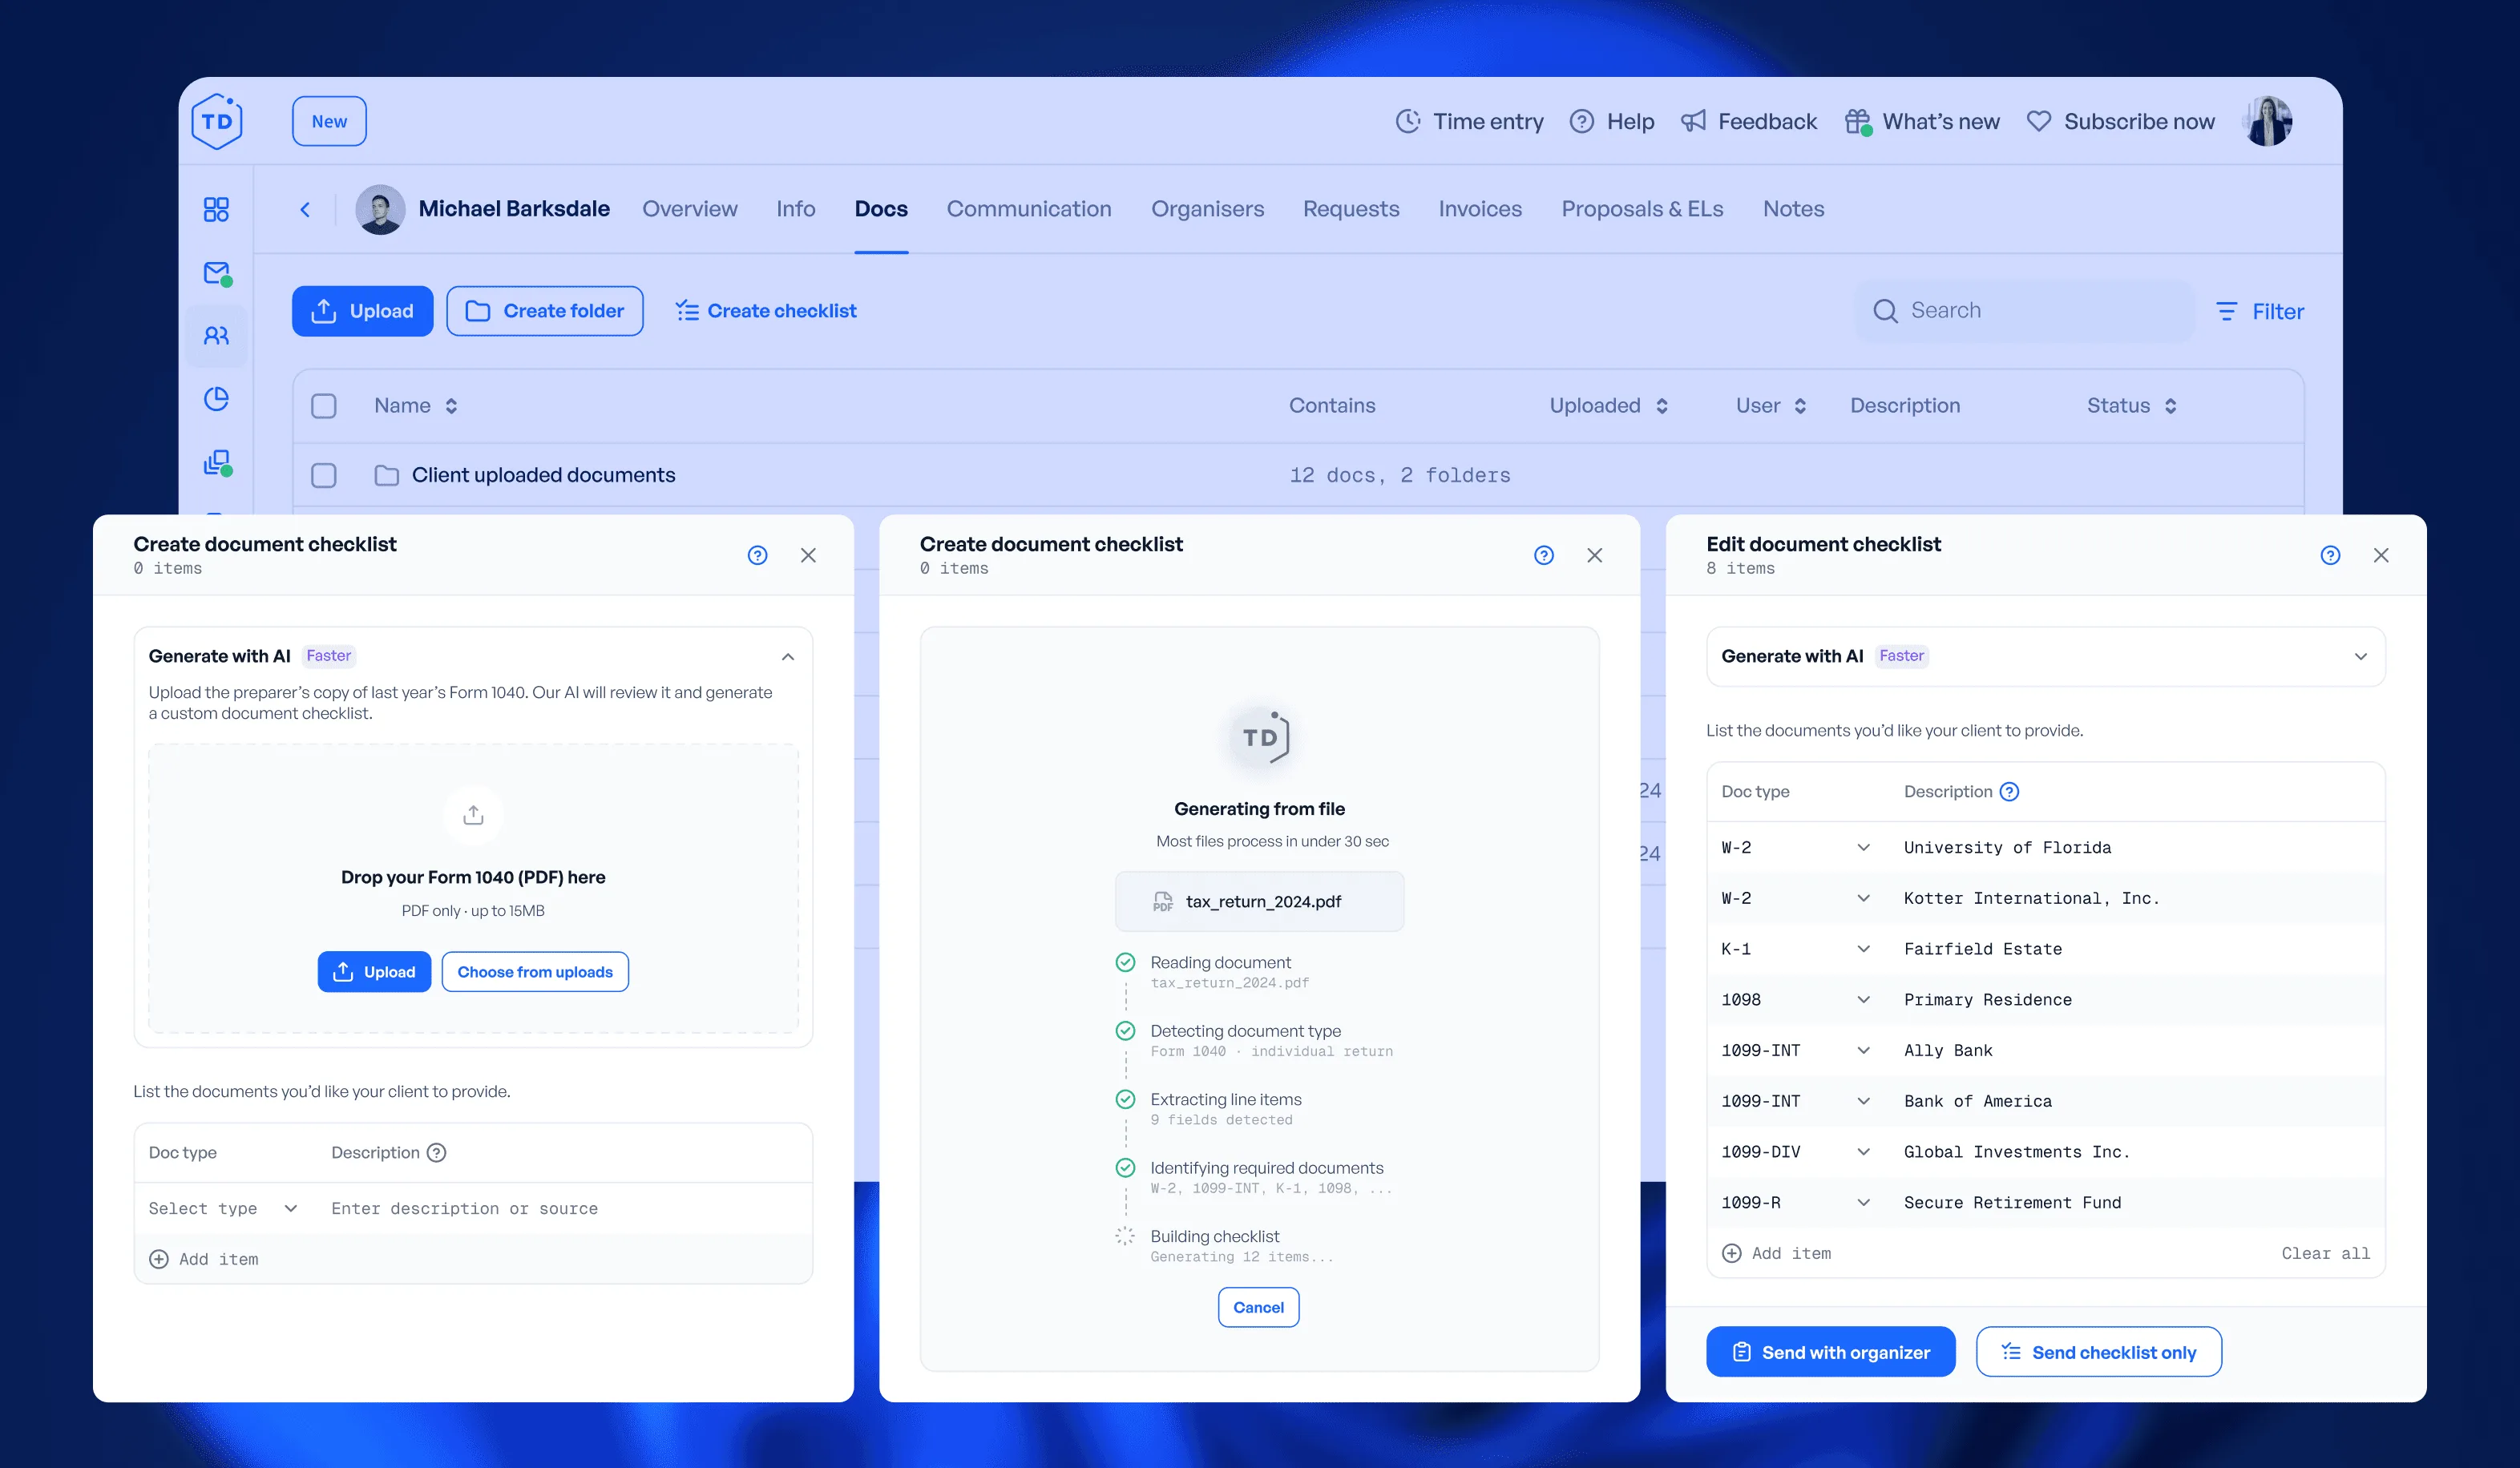Open the clients people icon in sidebar
The image size is (2520, 1468).
point(216,336)
